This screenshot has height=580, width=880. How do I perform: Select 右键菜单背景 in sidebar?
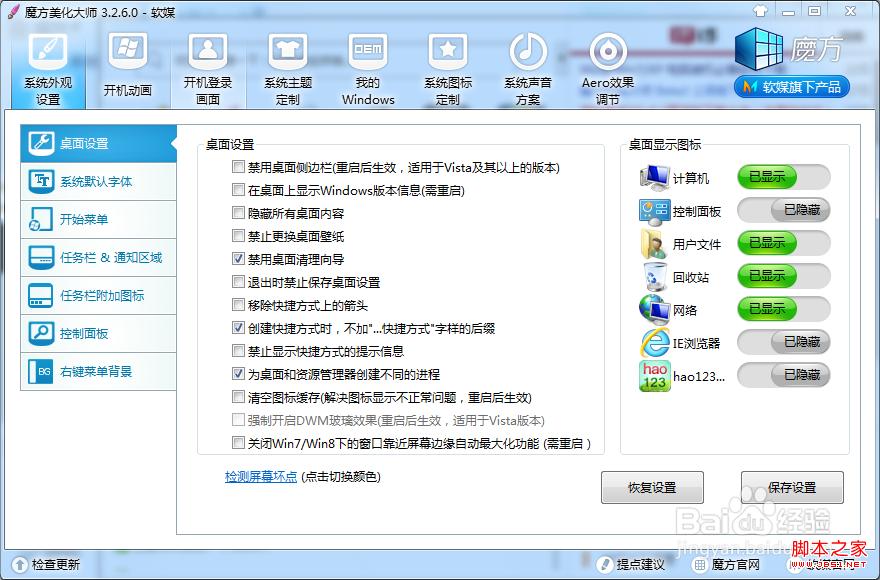98,371
